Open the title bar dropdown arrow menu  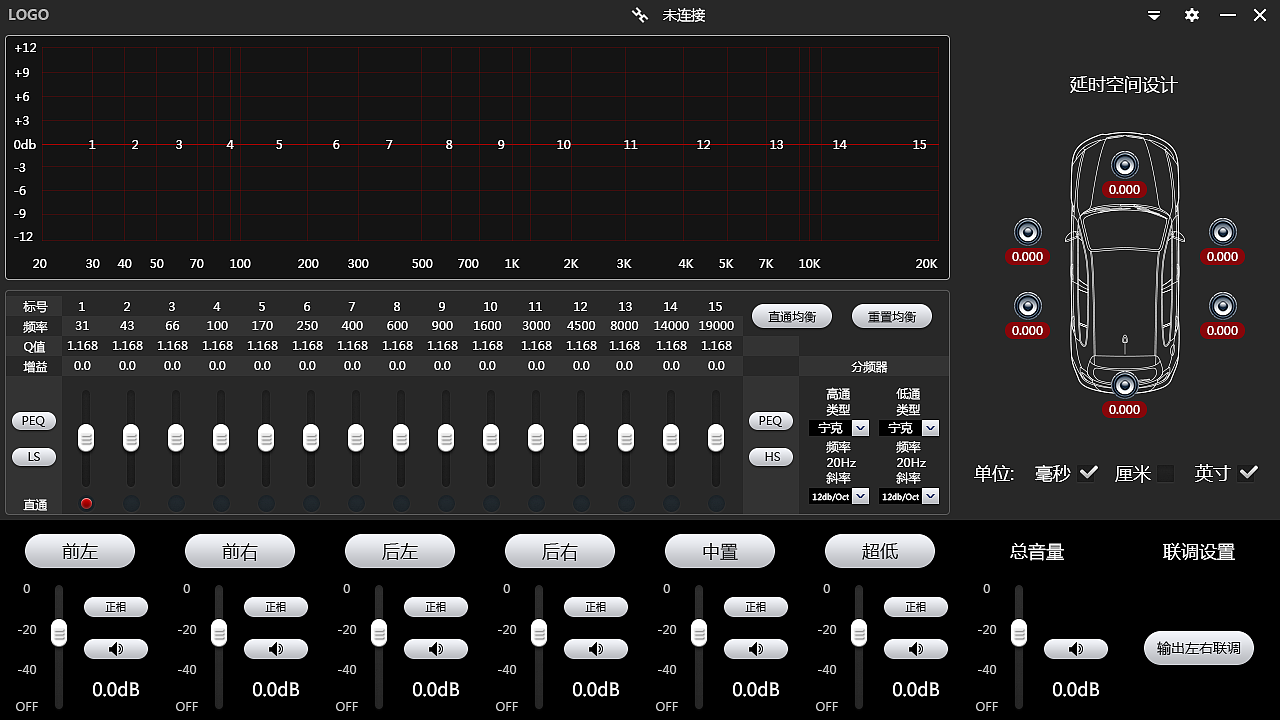(x=1154, y=15)
